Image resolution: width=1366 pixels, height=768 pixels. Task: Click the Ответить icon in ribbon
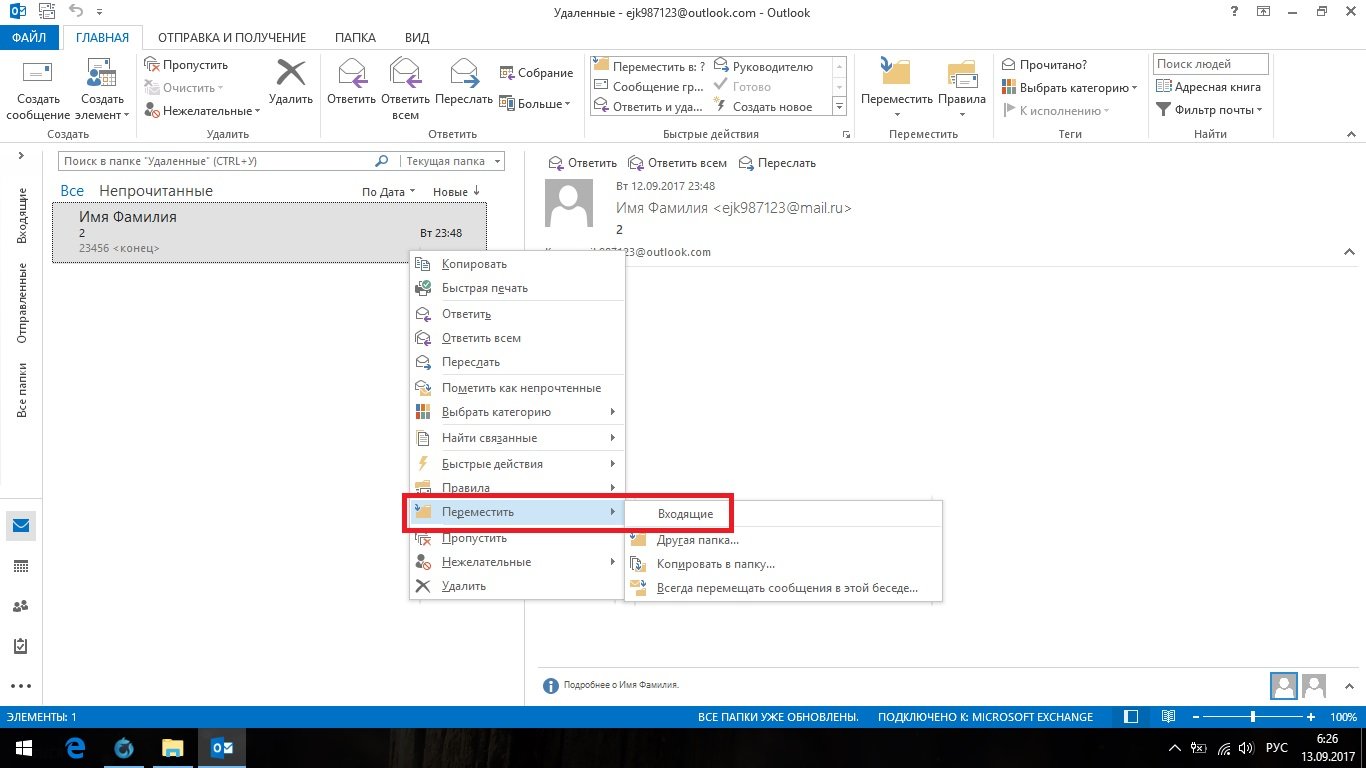351,74
